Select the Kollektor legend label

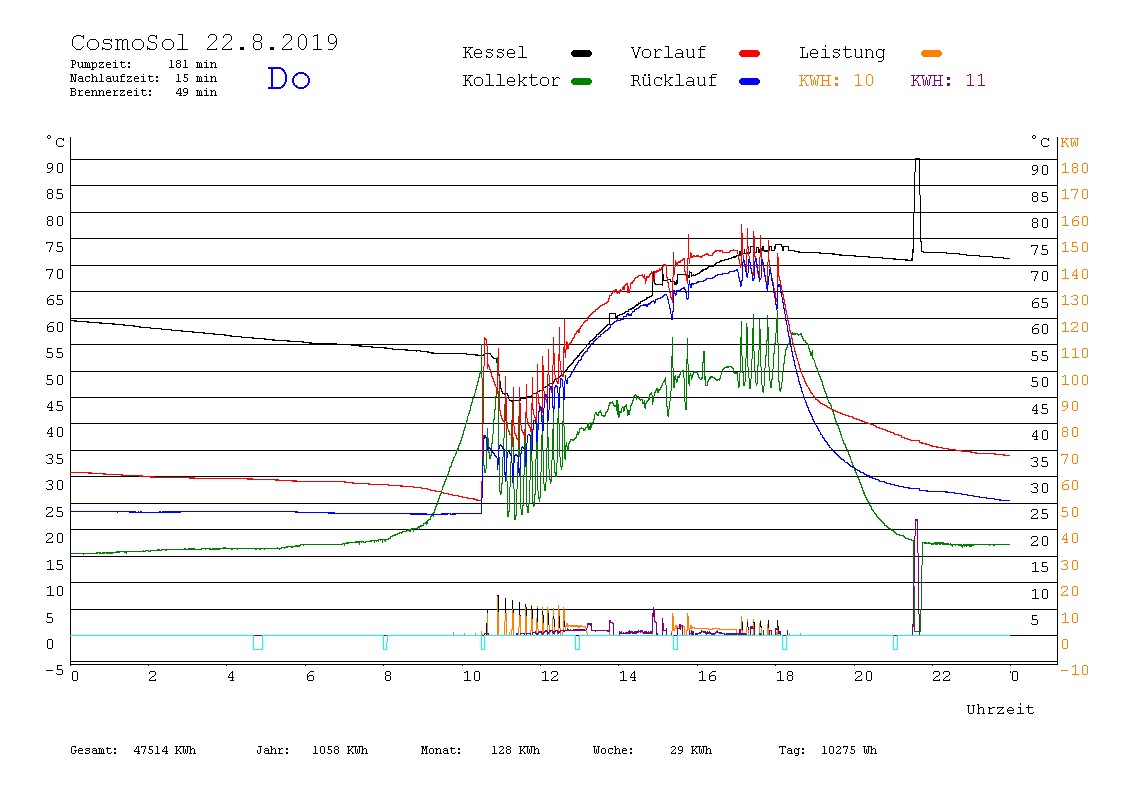(x=510, y=81)
